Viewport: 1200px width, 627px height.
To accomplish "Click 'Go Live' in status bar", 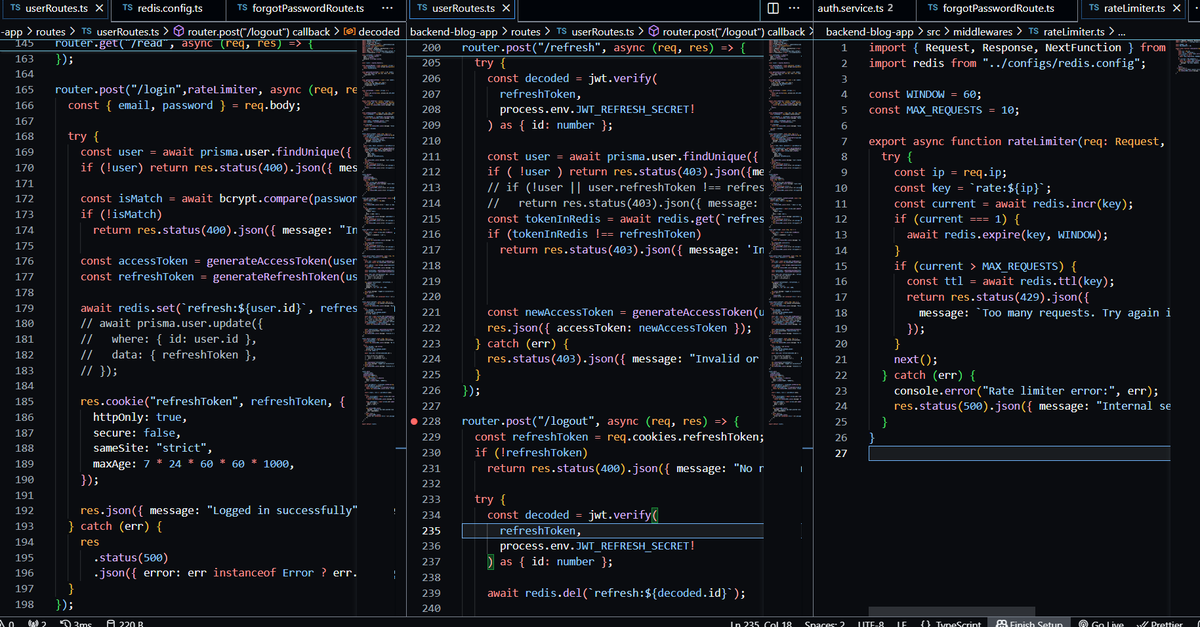I will pyautogui.click(x=1102, y=623).
